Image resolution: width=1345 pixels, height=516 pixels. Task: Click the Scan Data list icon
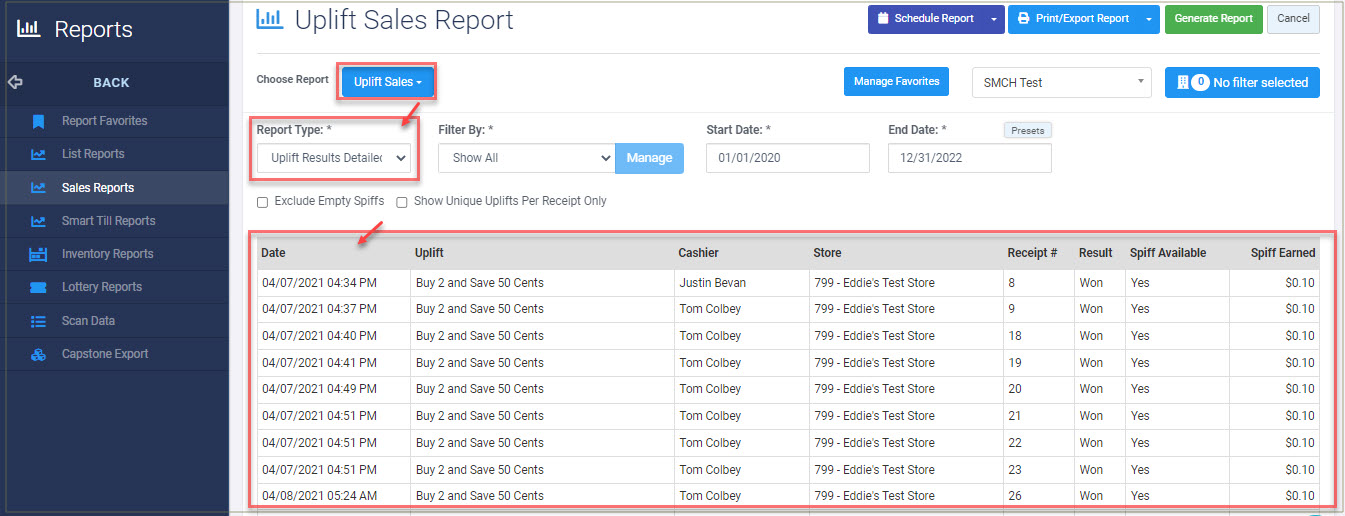click(38, 321)
